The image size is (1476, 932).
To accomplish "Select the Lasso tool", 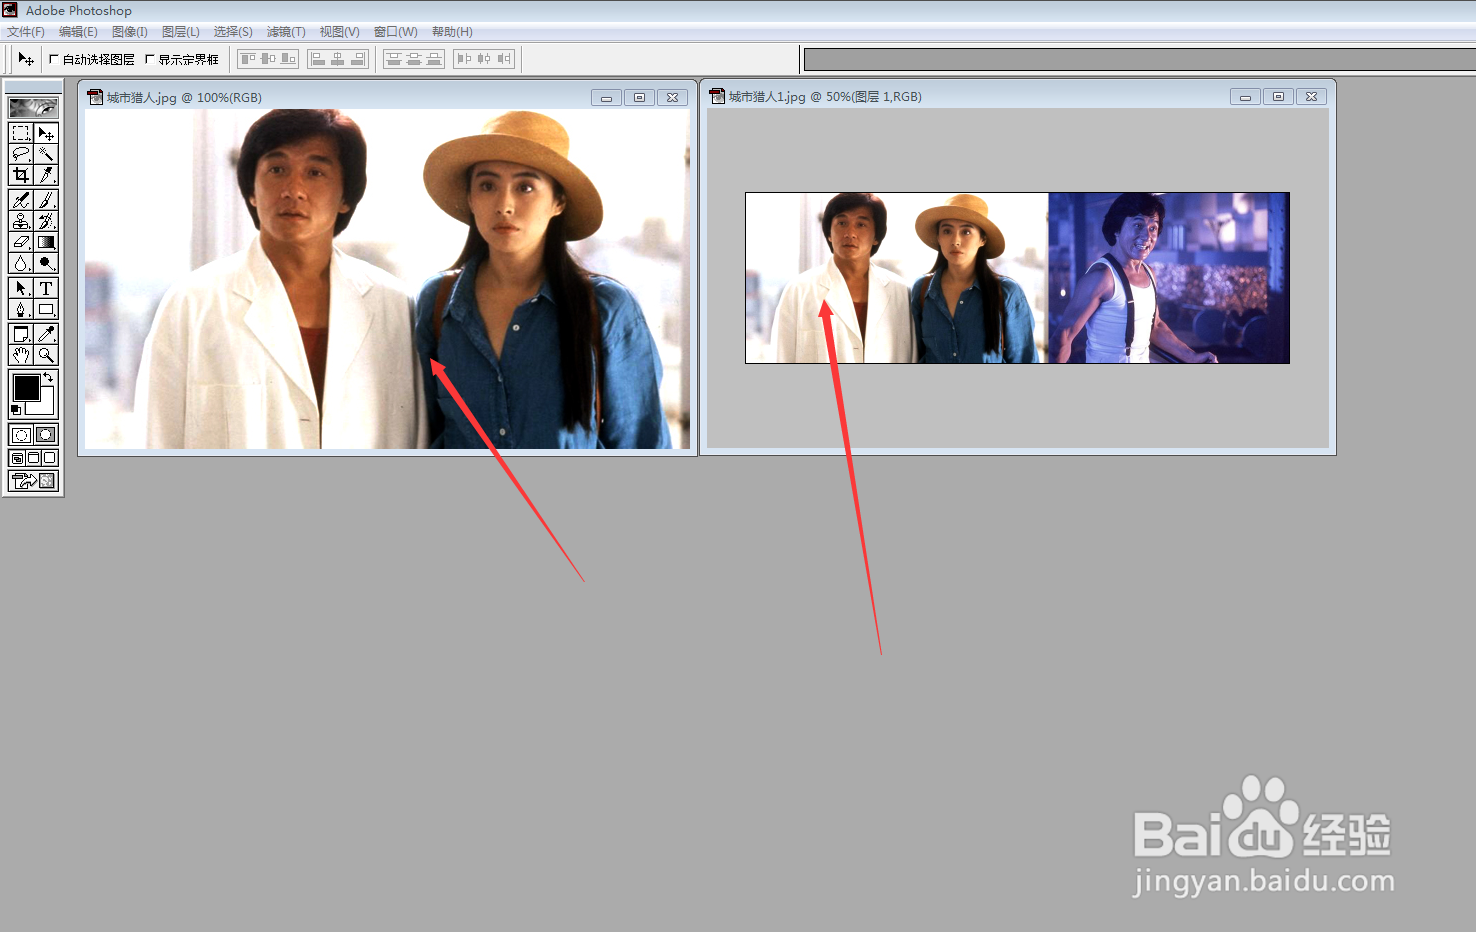I will pos(21,154).
